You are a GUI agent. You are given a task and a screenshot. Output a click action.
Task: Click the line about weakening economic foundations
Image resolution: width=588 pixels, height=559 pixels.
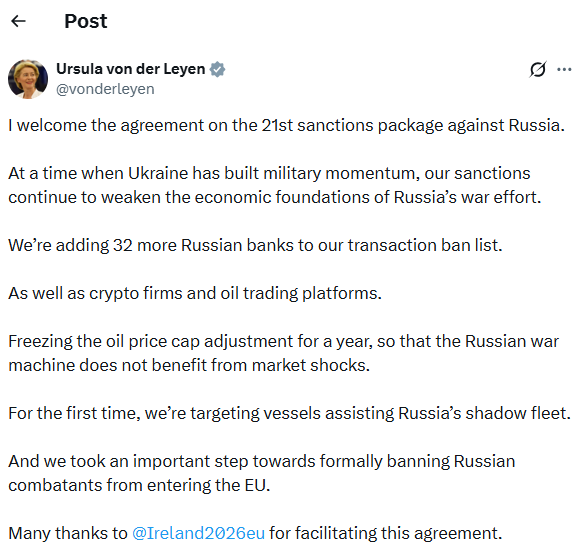(275, 197)
